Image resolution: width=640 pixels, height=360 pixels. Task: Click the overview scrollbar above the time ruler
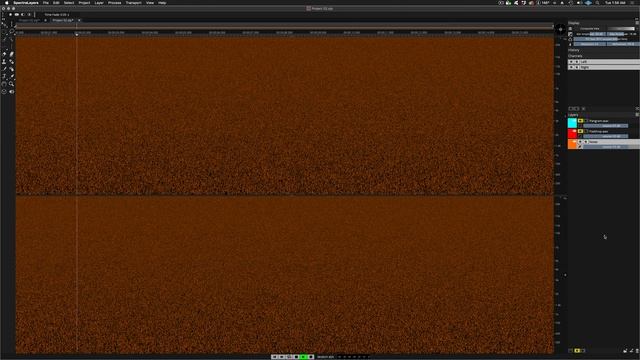284,27
